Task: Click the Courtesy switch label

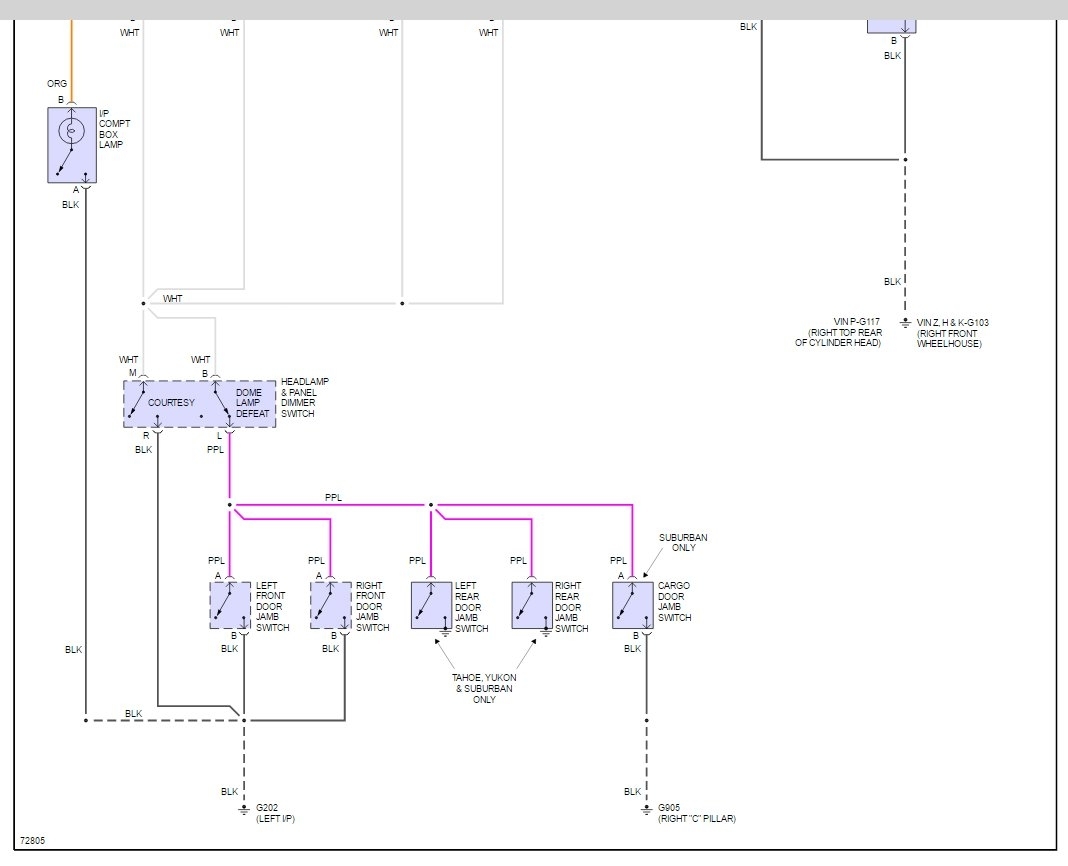Action: (x=171, y=403)
